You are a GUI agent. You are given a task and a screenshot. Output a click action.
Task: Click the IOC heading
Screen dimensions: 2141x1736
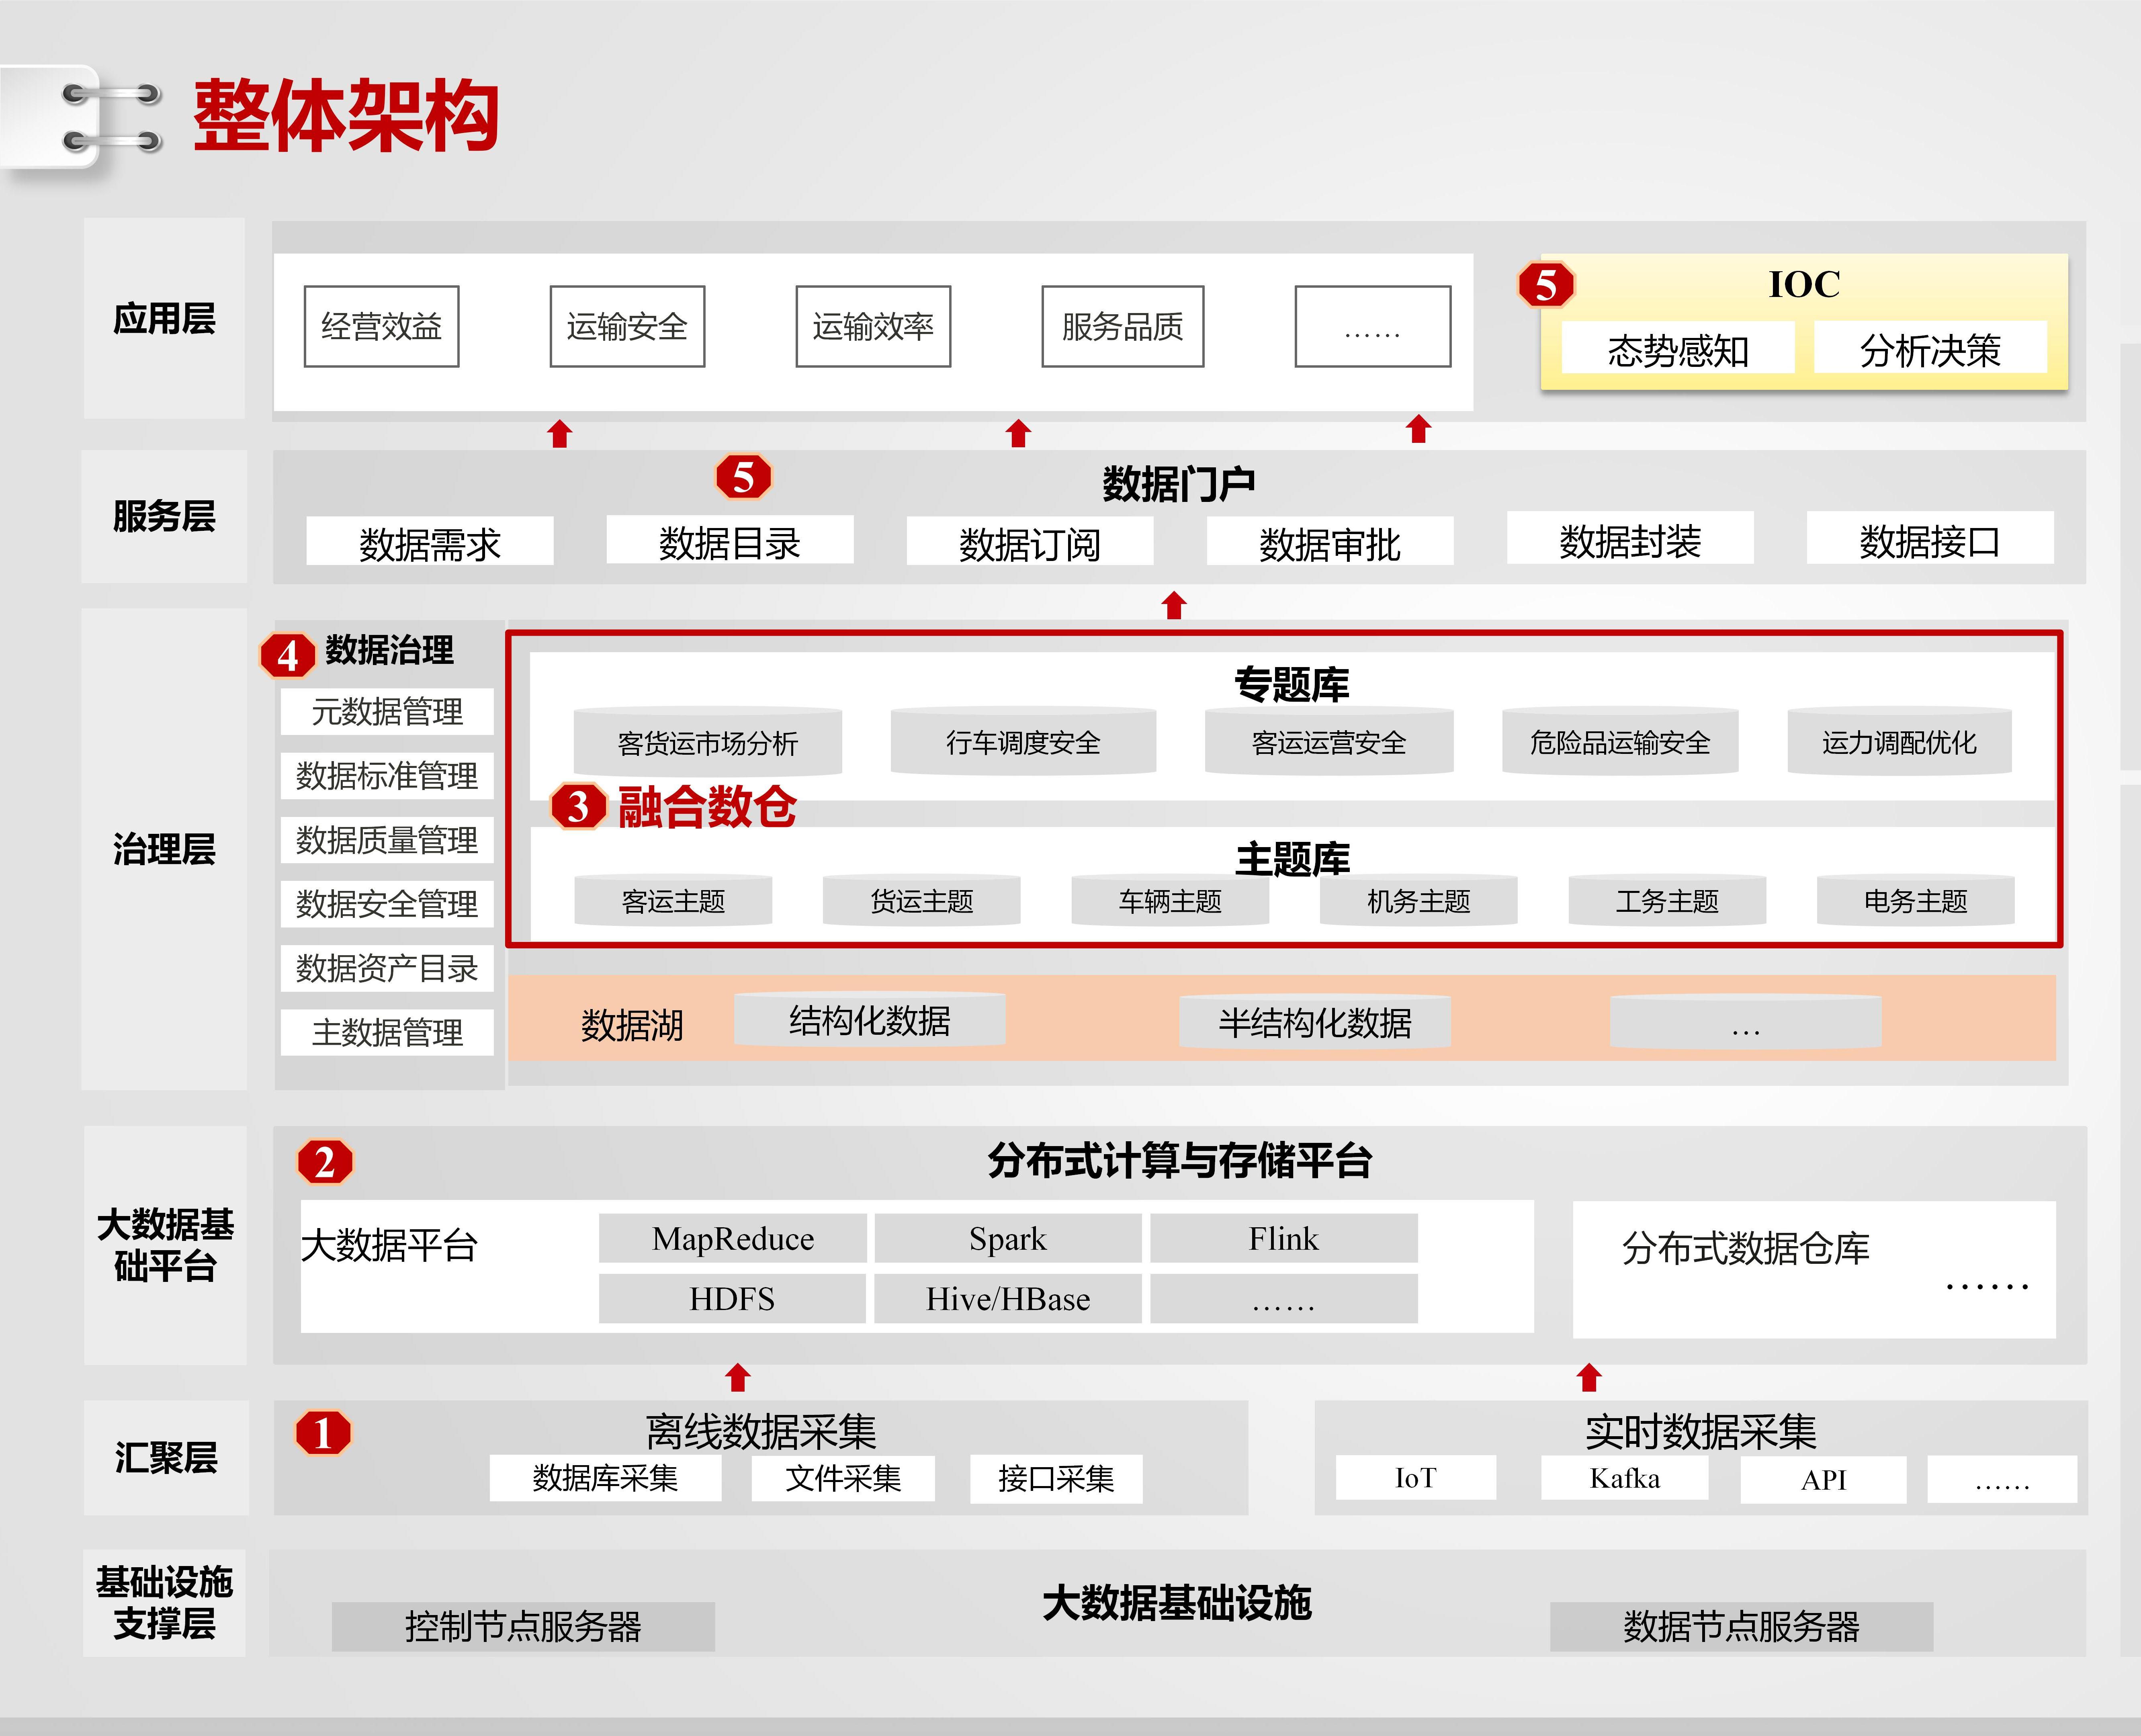(1804, 284)
